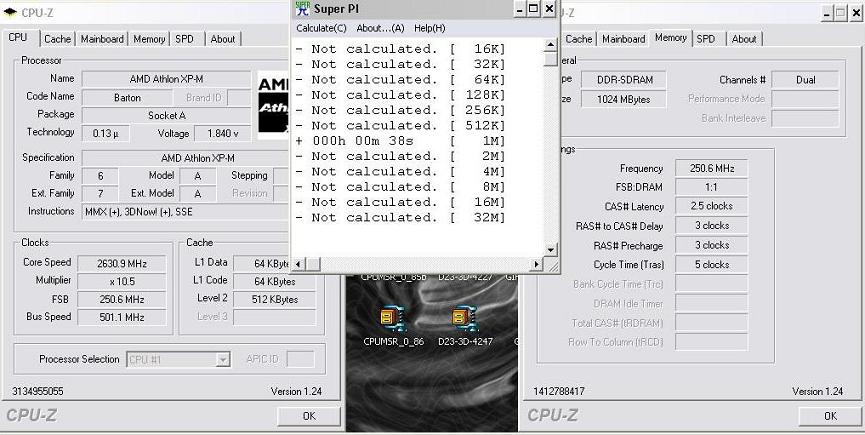Click OK button in left CPU-Z window
865x435 pixels.
click(x=309, y=416)
